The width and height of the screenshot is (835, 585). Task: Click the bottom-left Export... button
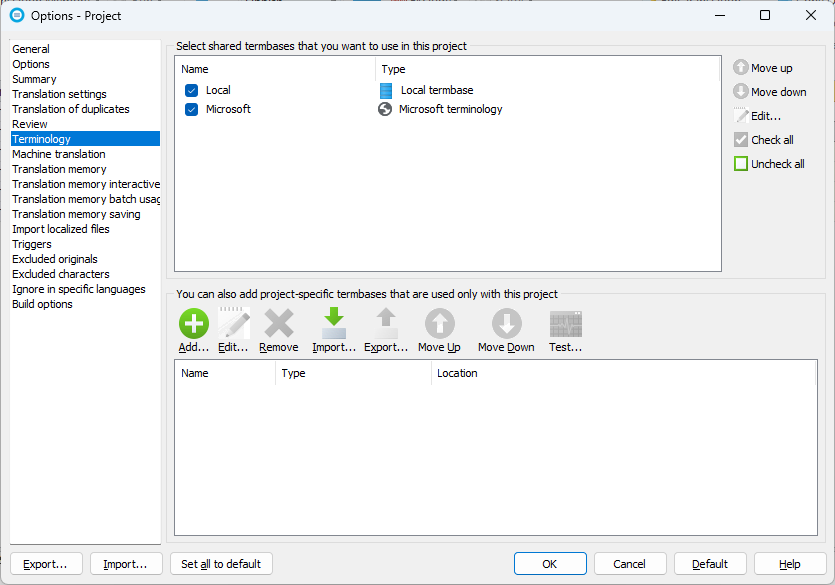[x=46, y=564]
